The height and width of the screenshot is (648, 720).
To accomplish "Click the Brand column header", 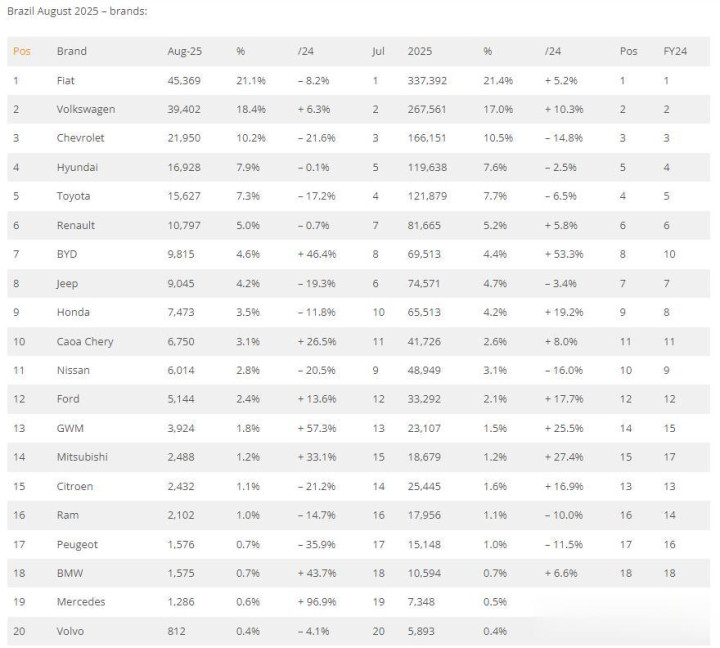I will click(72, 51).
